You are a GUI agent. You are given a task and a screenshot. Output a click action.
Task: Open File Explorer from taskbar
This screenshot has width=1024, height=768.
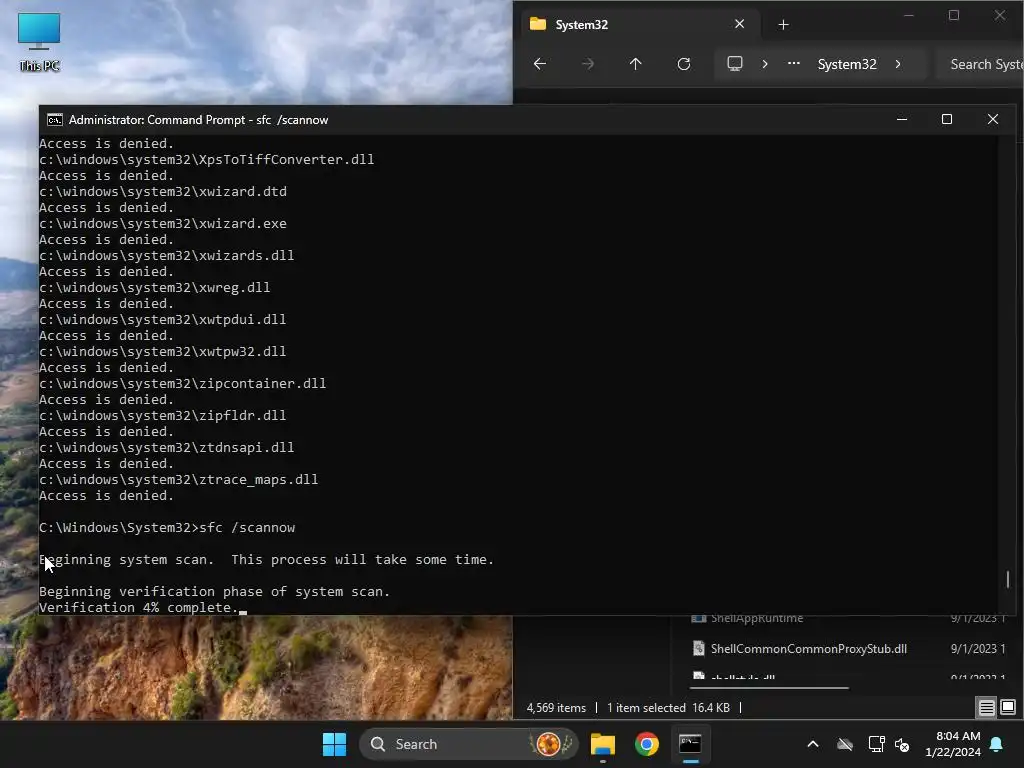pos(603,744)
